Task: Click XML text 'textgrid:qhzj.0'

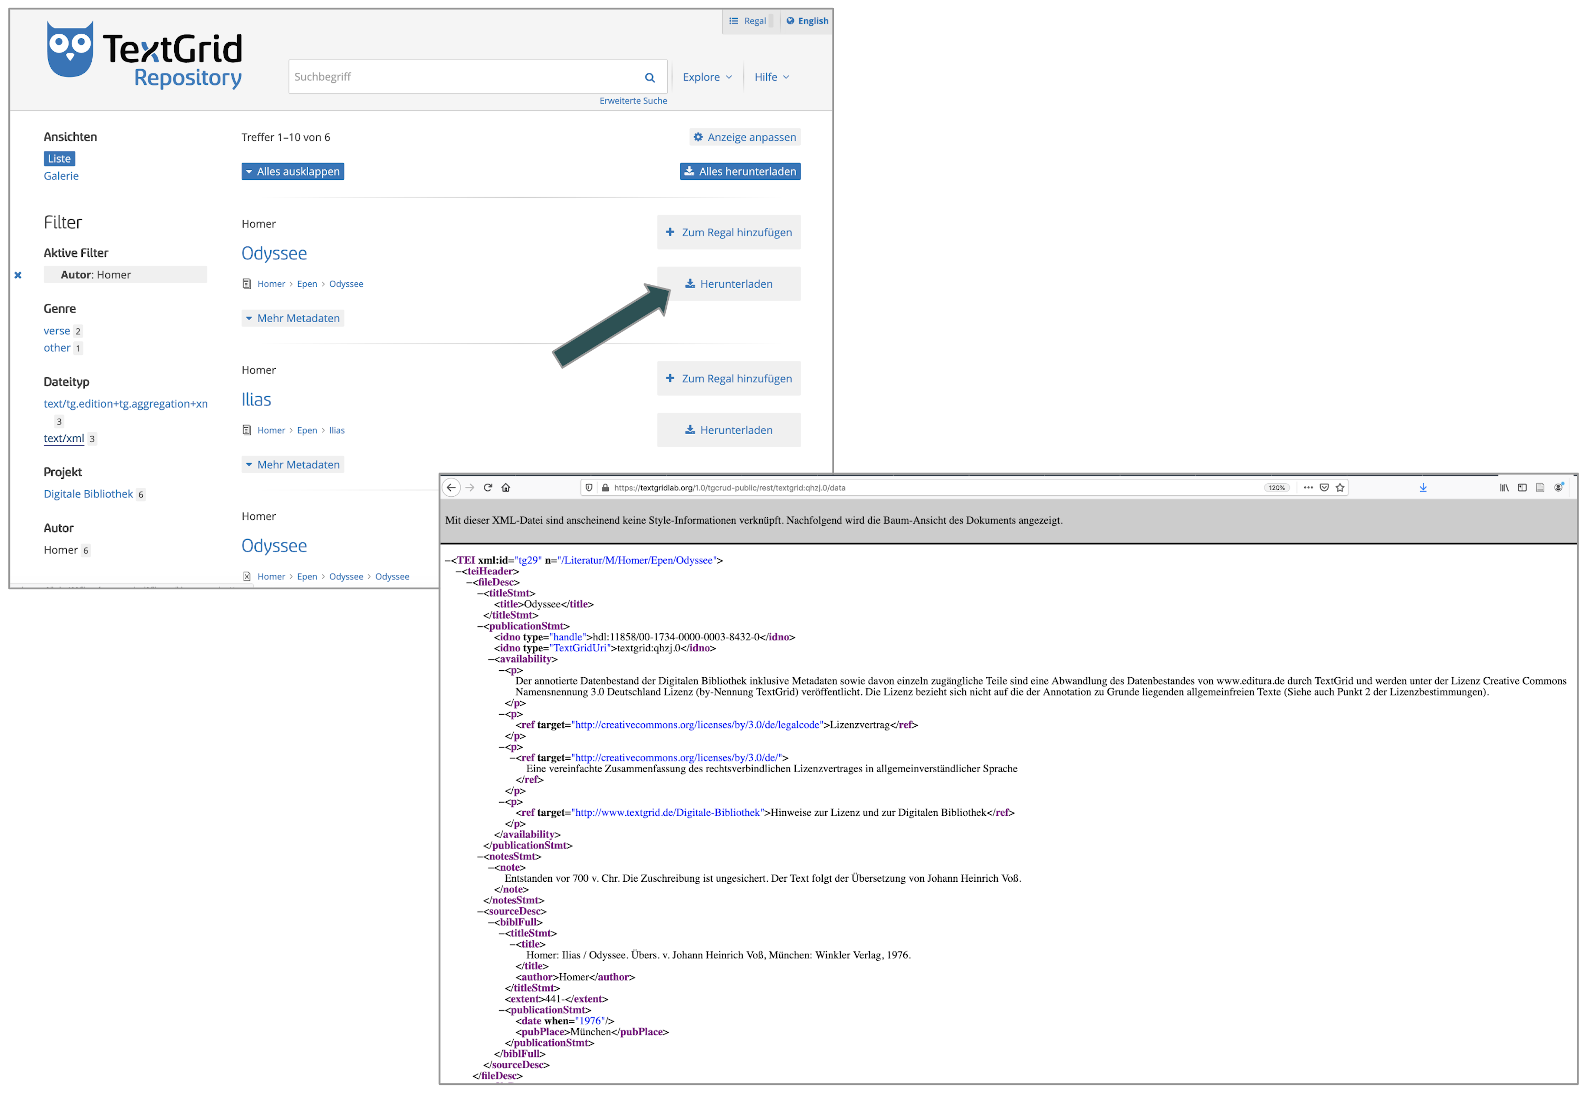Action: pyautogui.click(x=650, y=648)
